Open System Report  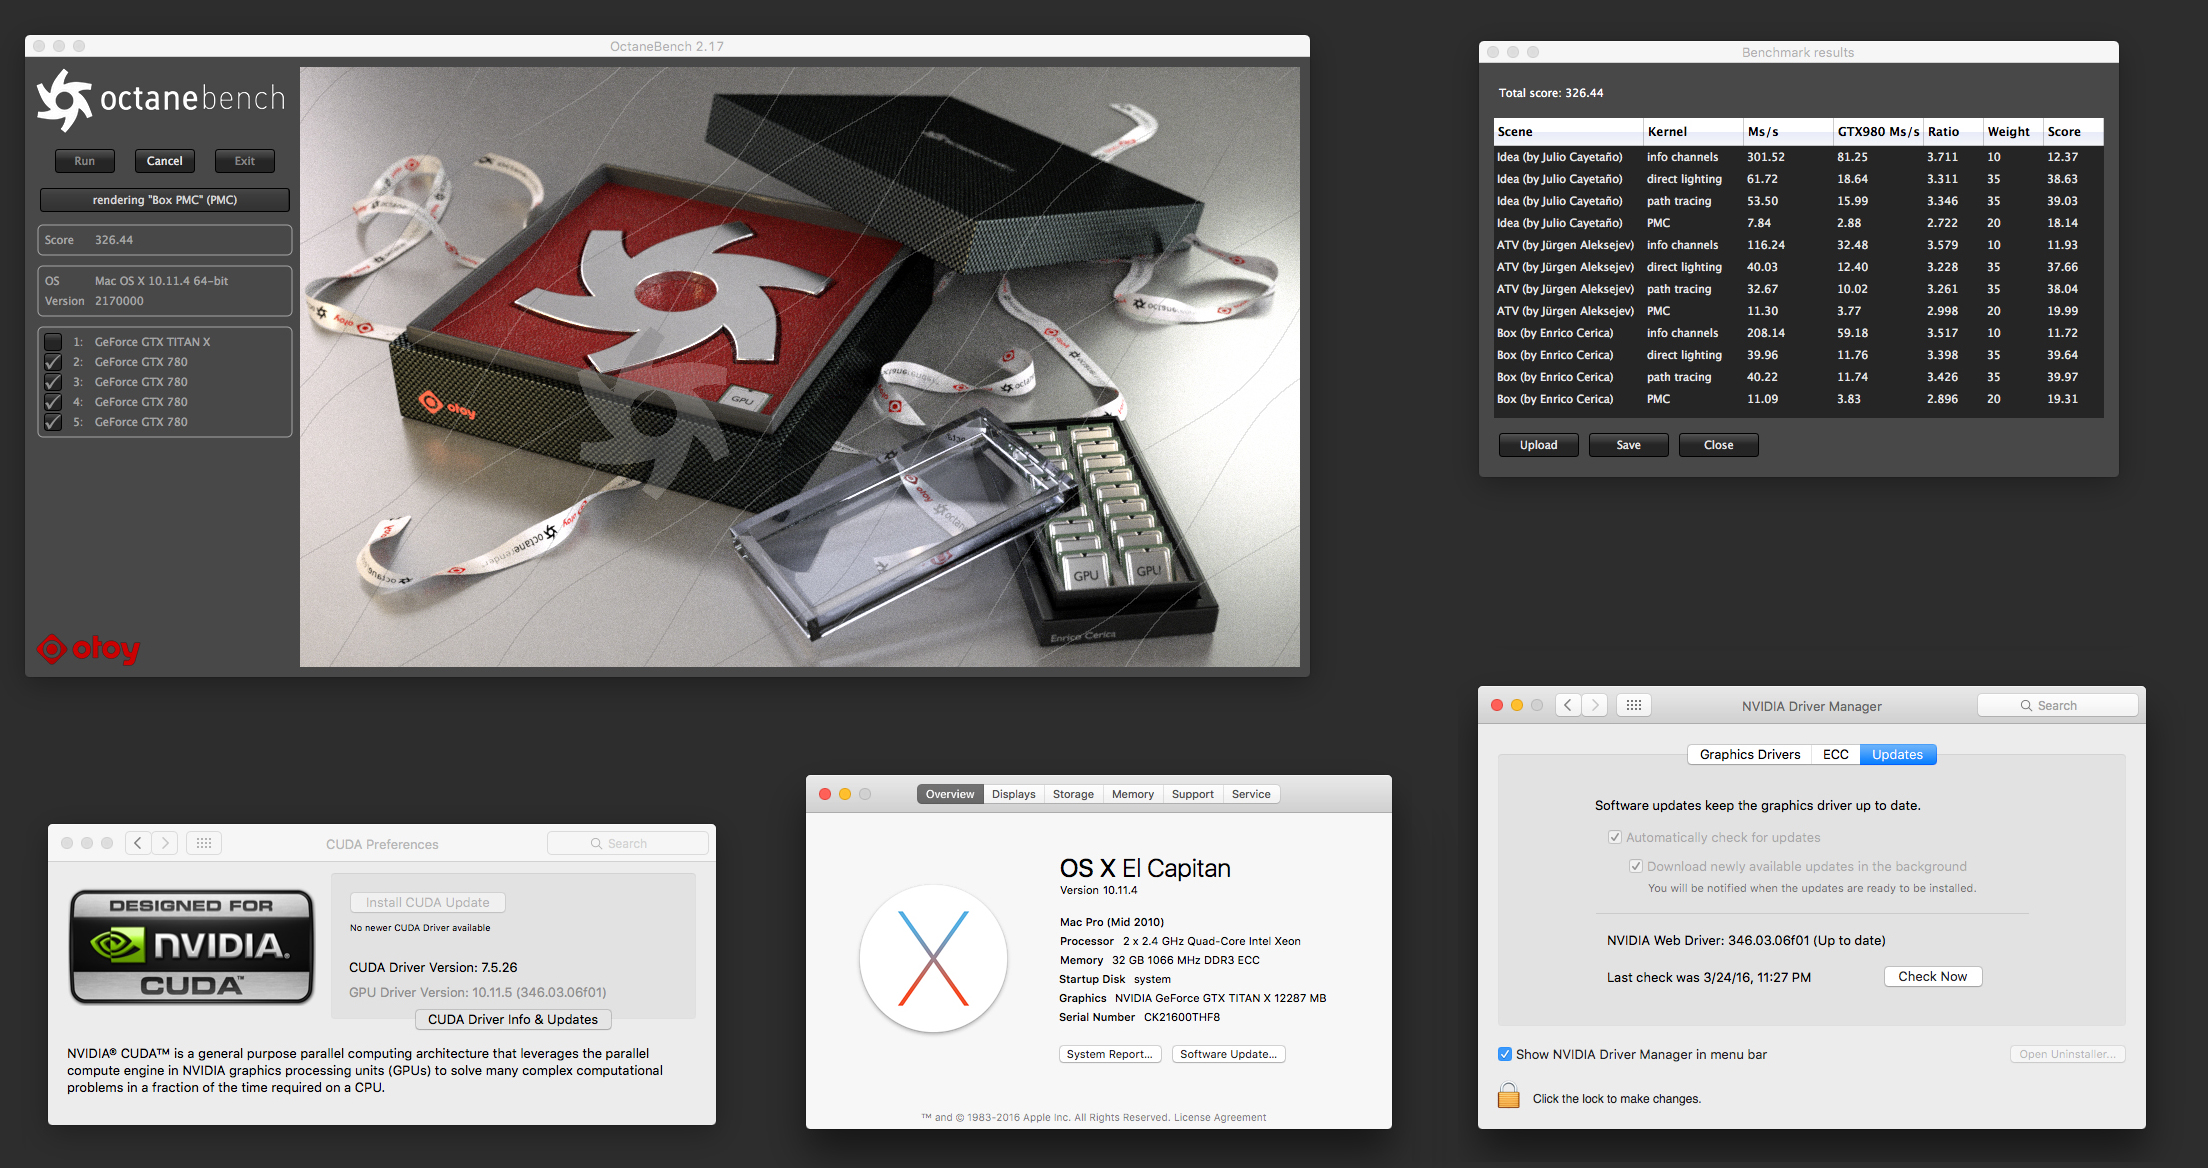[x=1109, y=1054]
